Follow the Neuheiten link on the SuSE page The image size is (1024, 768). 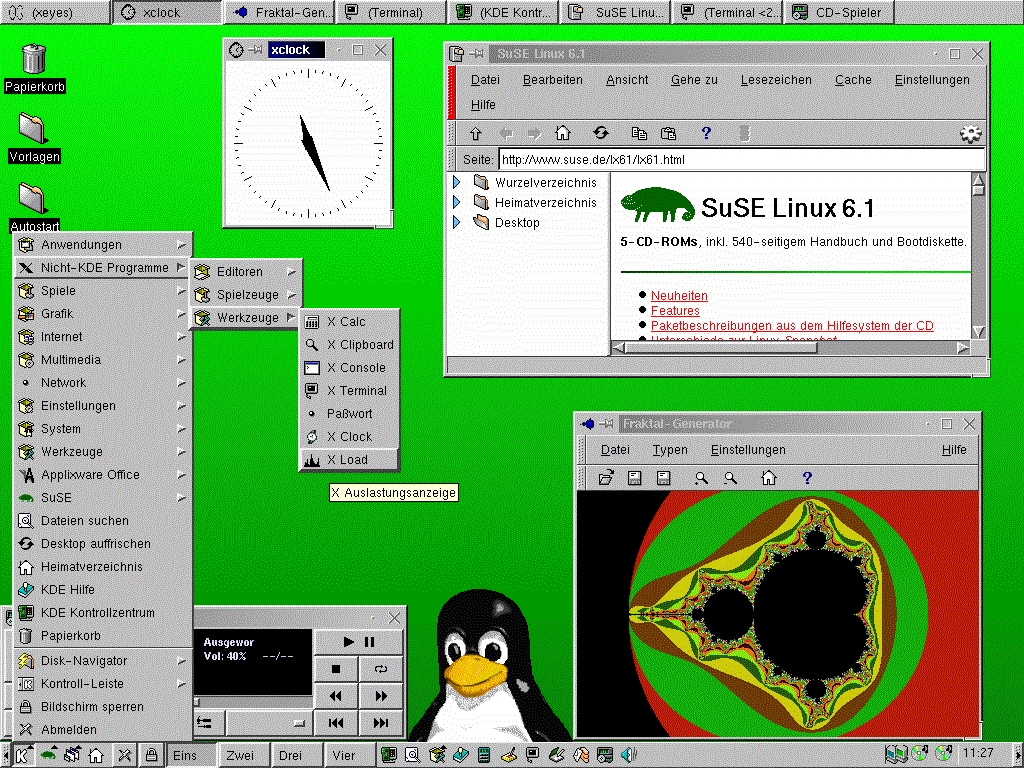click(x=682, y=295)
